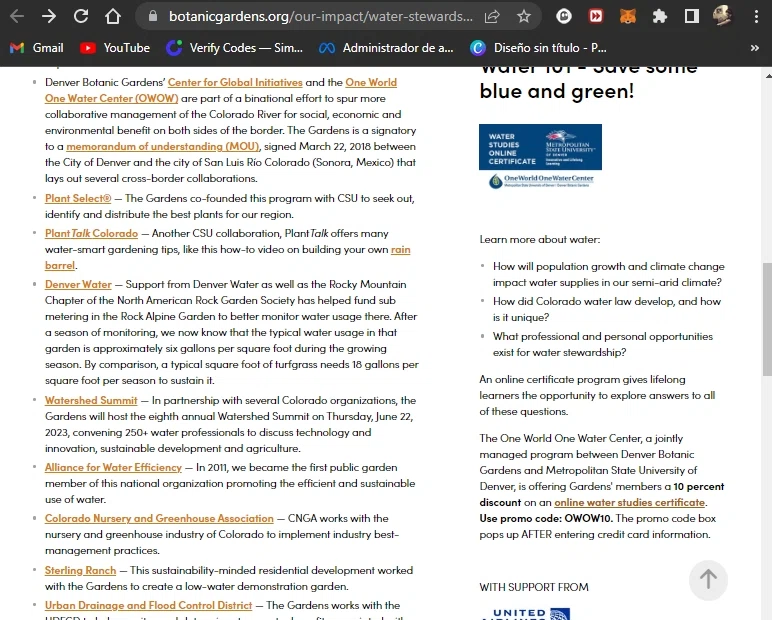
Task: Open the online water studies certificate link
Action: pyautogui.click(x=629, y=502)
